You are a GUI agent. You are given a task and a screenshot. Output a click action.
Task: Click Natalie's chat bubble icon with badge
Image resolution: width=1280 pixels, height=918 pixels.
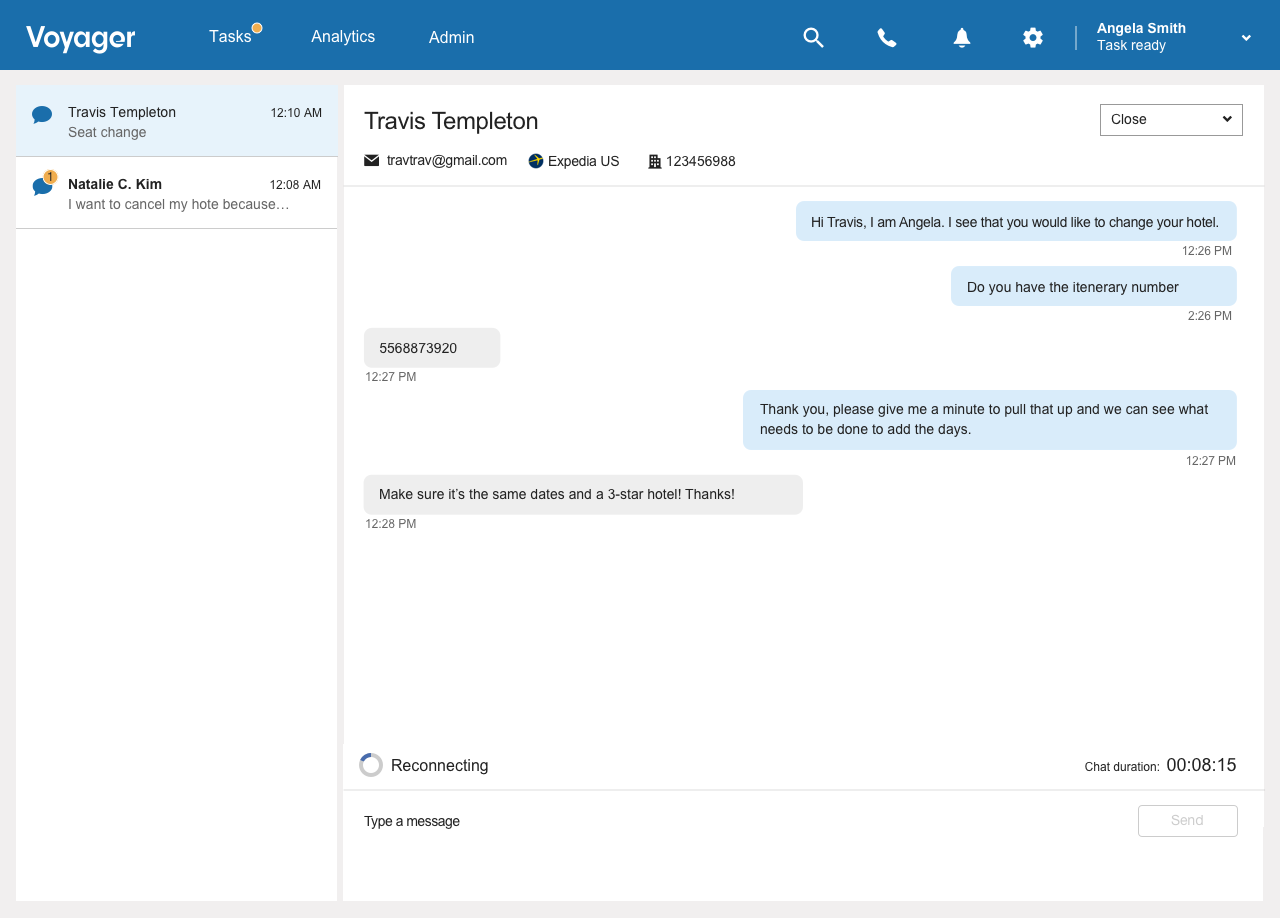pos(42,187)
